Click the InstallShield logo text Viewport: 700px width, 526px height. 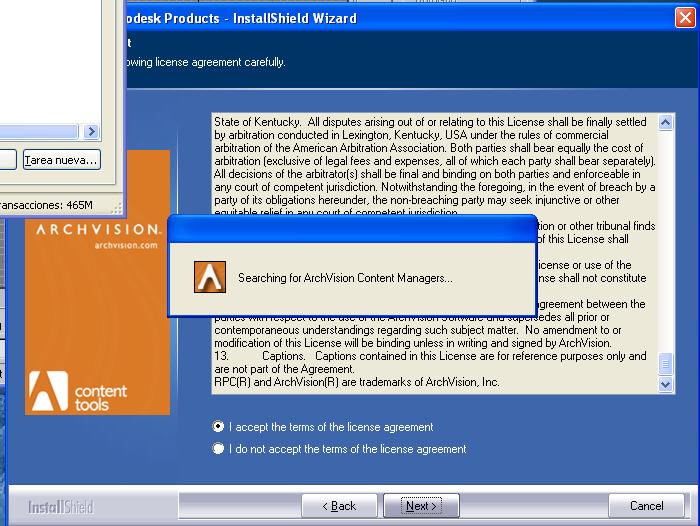[61, 507]
